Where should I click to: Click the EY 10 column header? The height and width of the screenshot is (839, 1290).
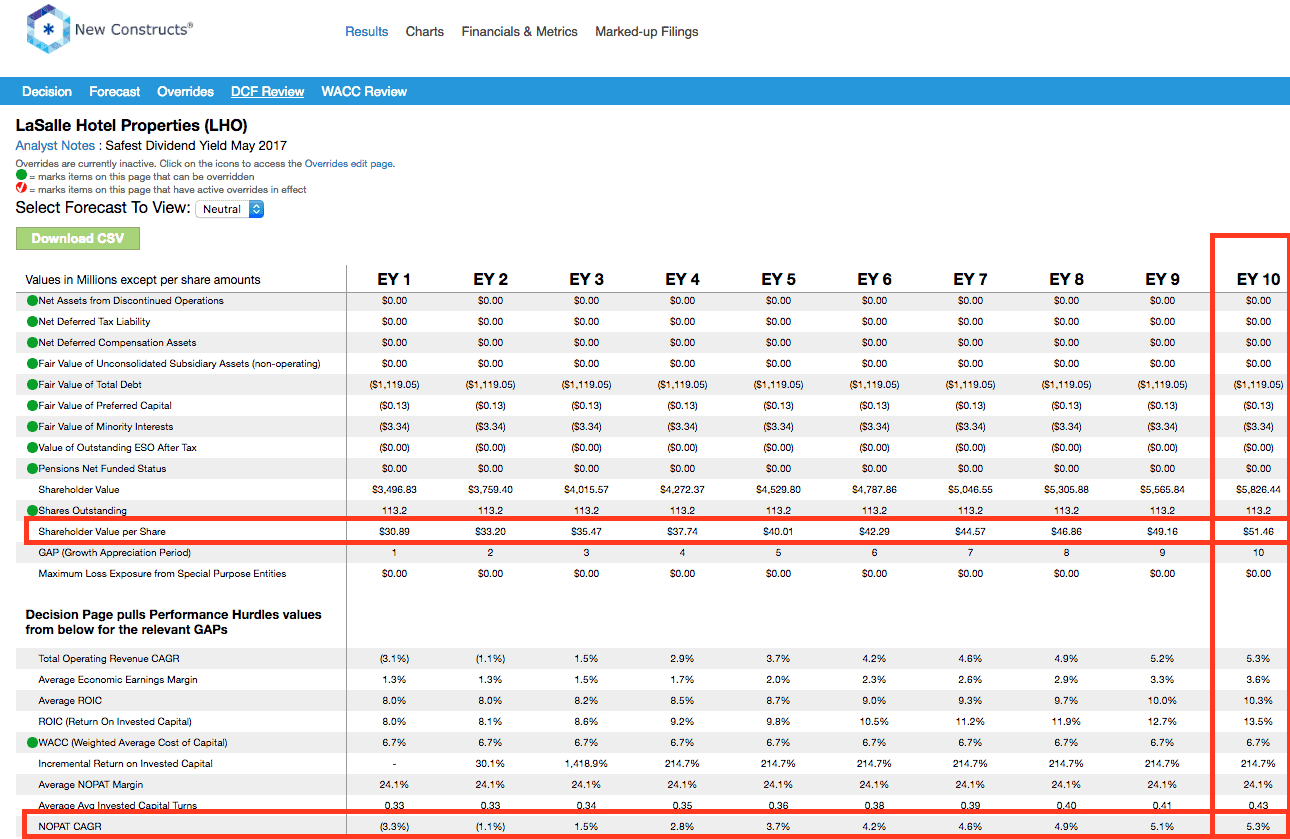point(1258,279)
